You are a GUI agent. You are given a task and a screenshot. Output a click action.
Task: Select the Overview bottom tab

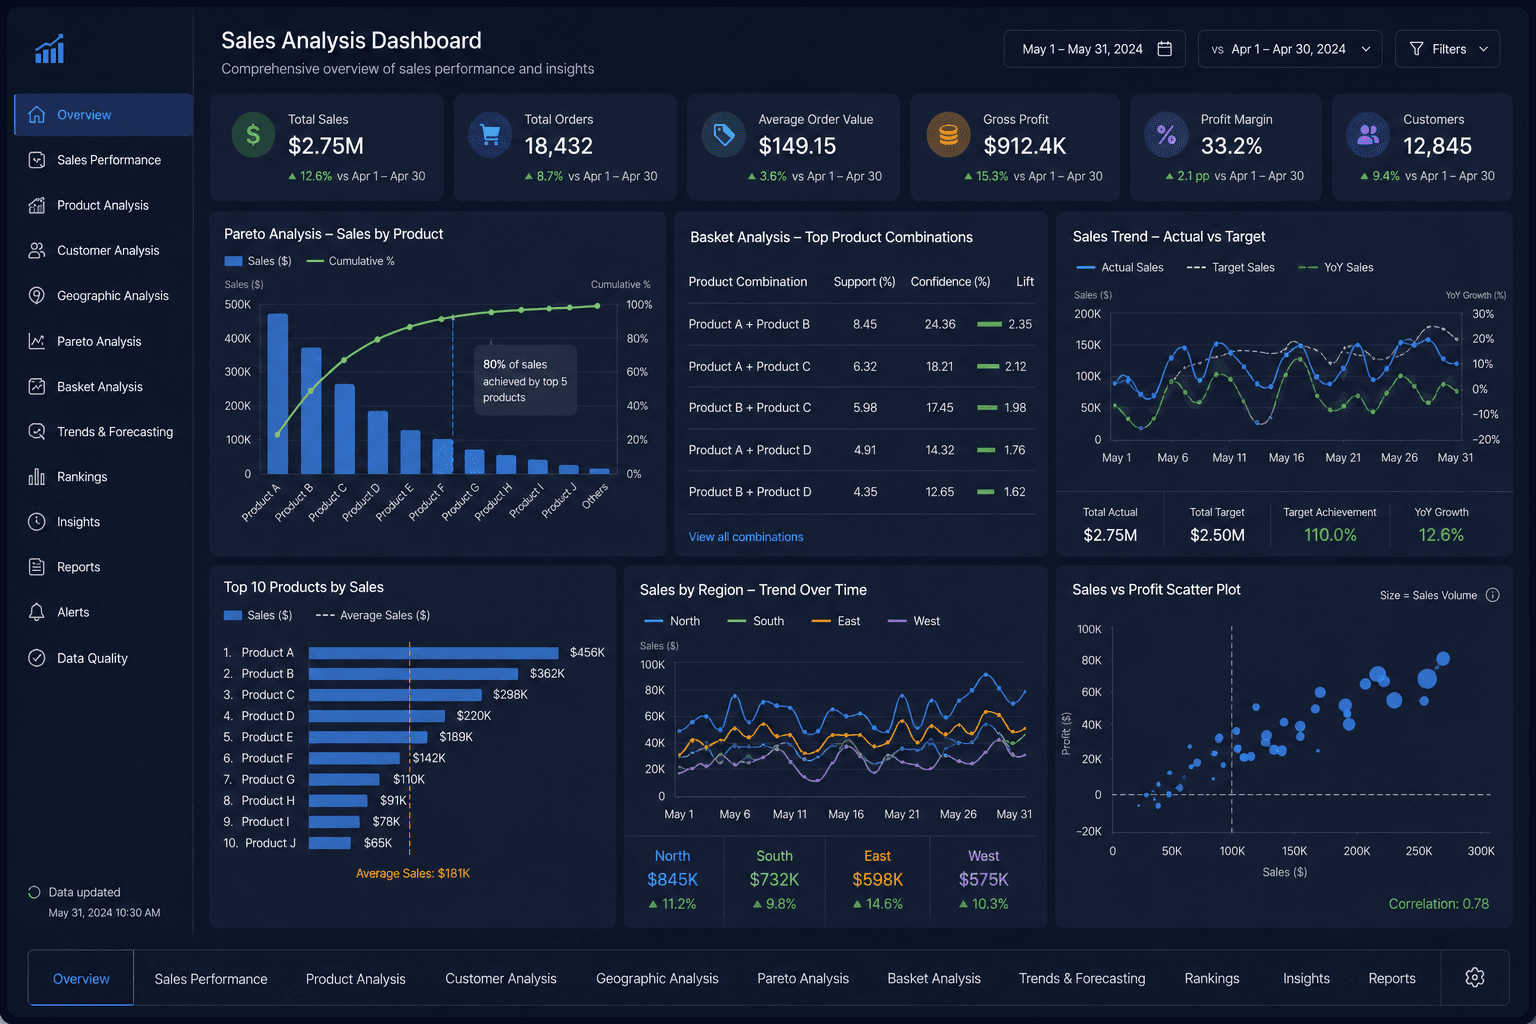81,978
